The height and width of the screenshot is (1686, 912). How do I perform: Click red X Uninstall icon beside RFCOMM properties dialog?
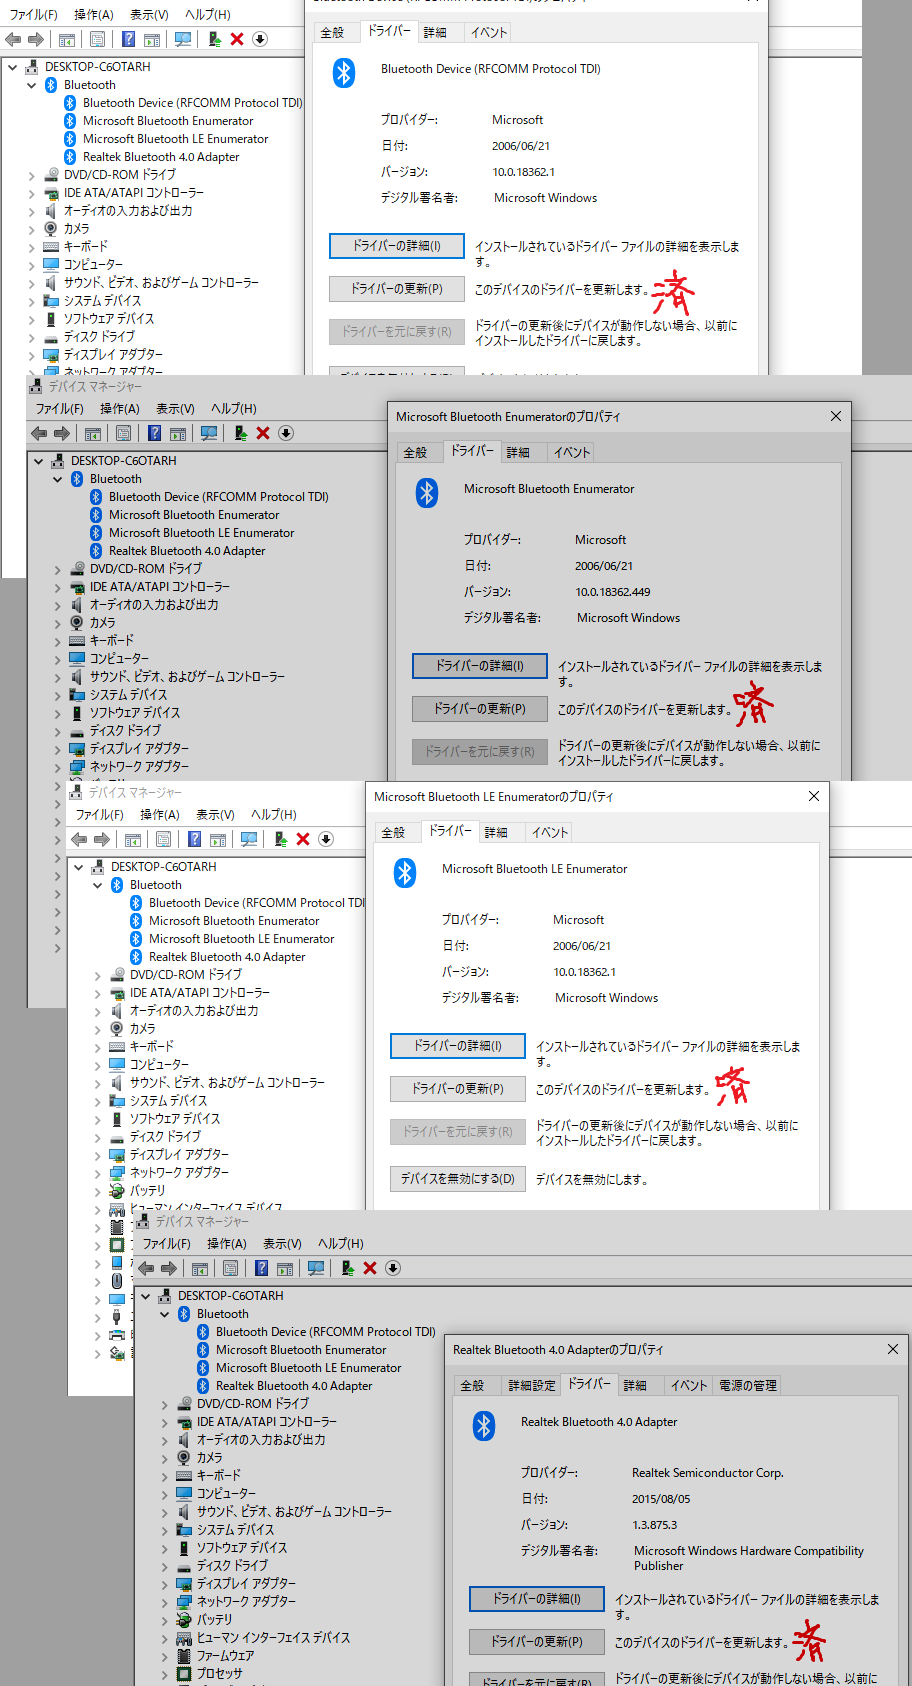click(237, 39)
